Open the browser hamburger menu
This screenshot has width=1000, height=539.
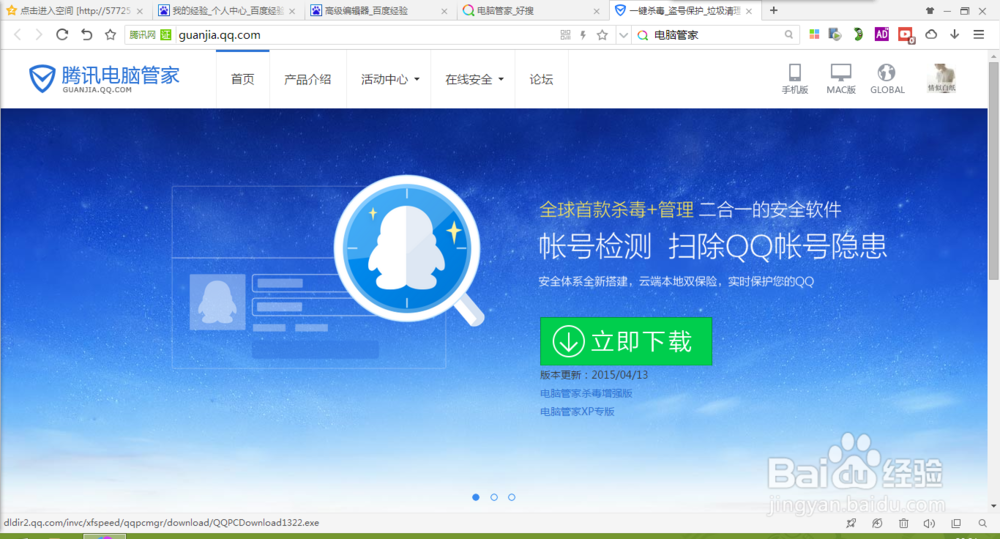point(978,34)
